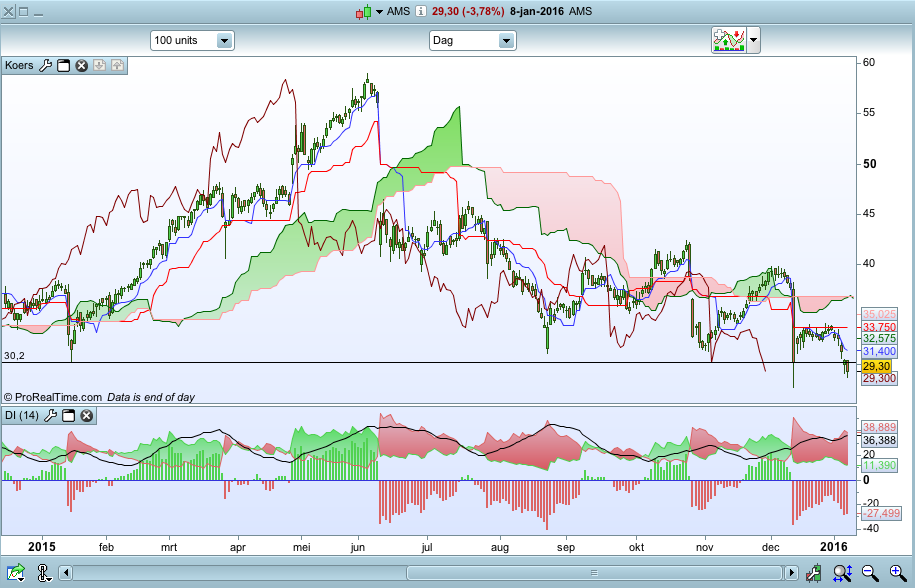Click the 35,025 value on price axis

(x=879, y=314)
